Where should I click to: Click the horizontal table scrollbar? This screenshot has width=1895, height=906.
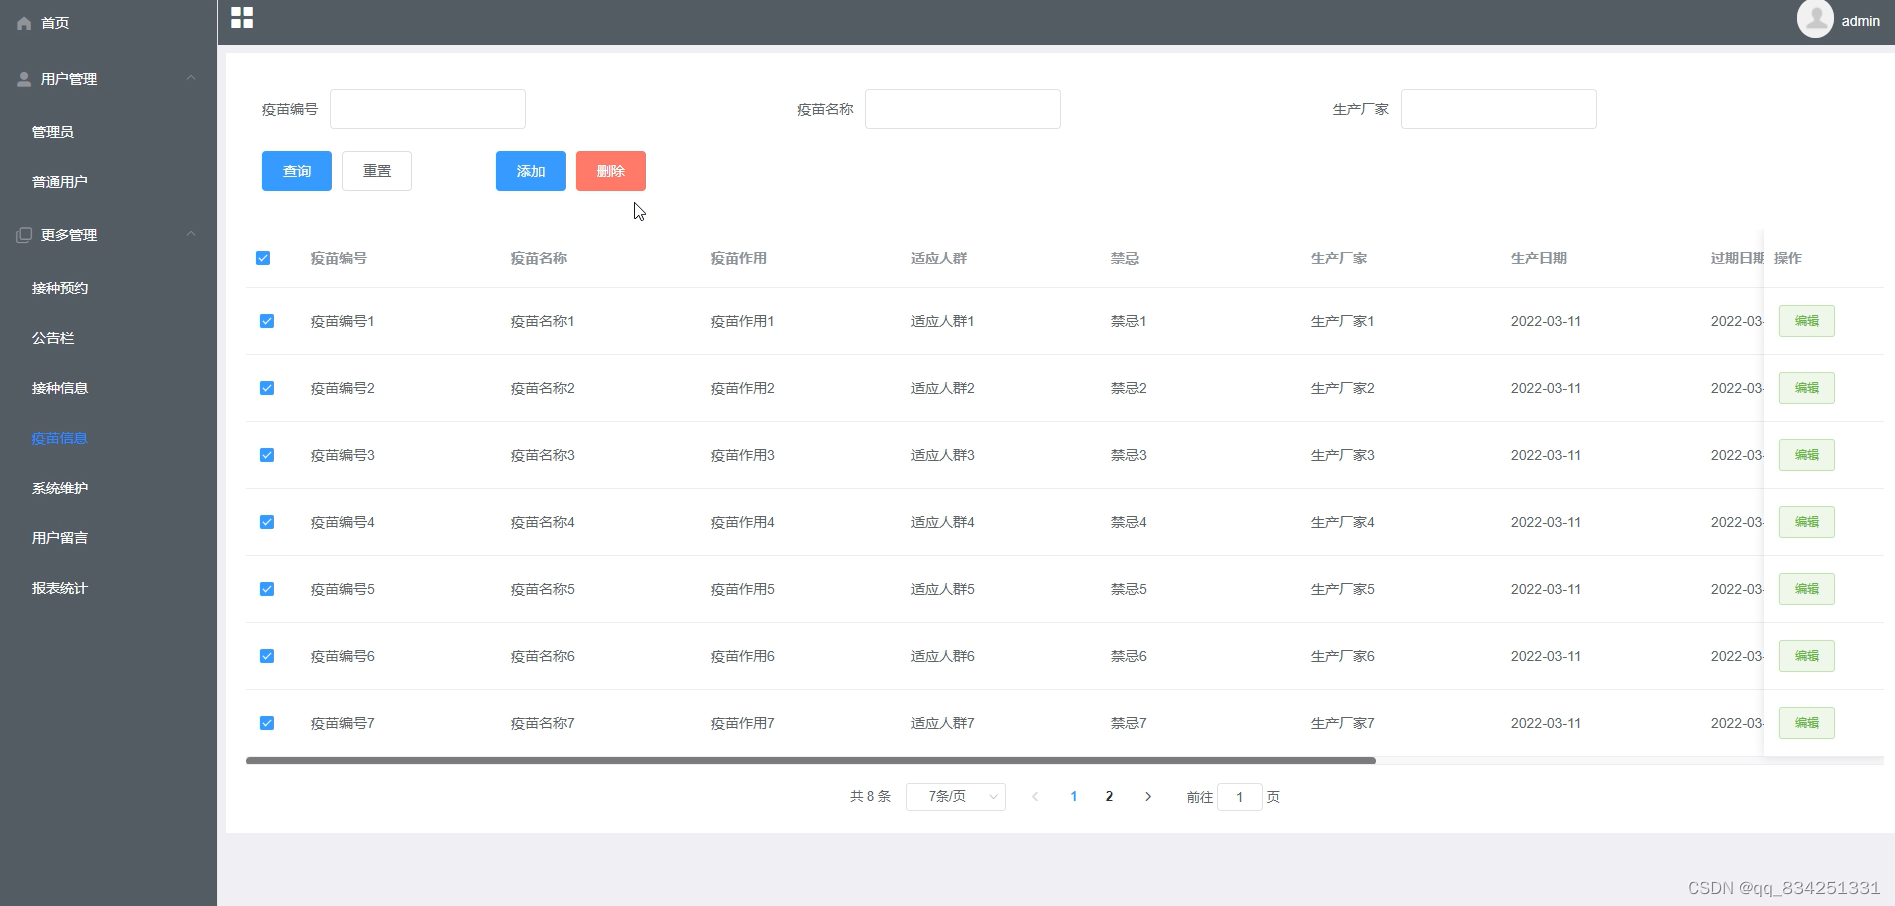pyautogui.click(x=811, y=761)
